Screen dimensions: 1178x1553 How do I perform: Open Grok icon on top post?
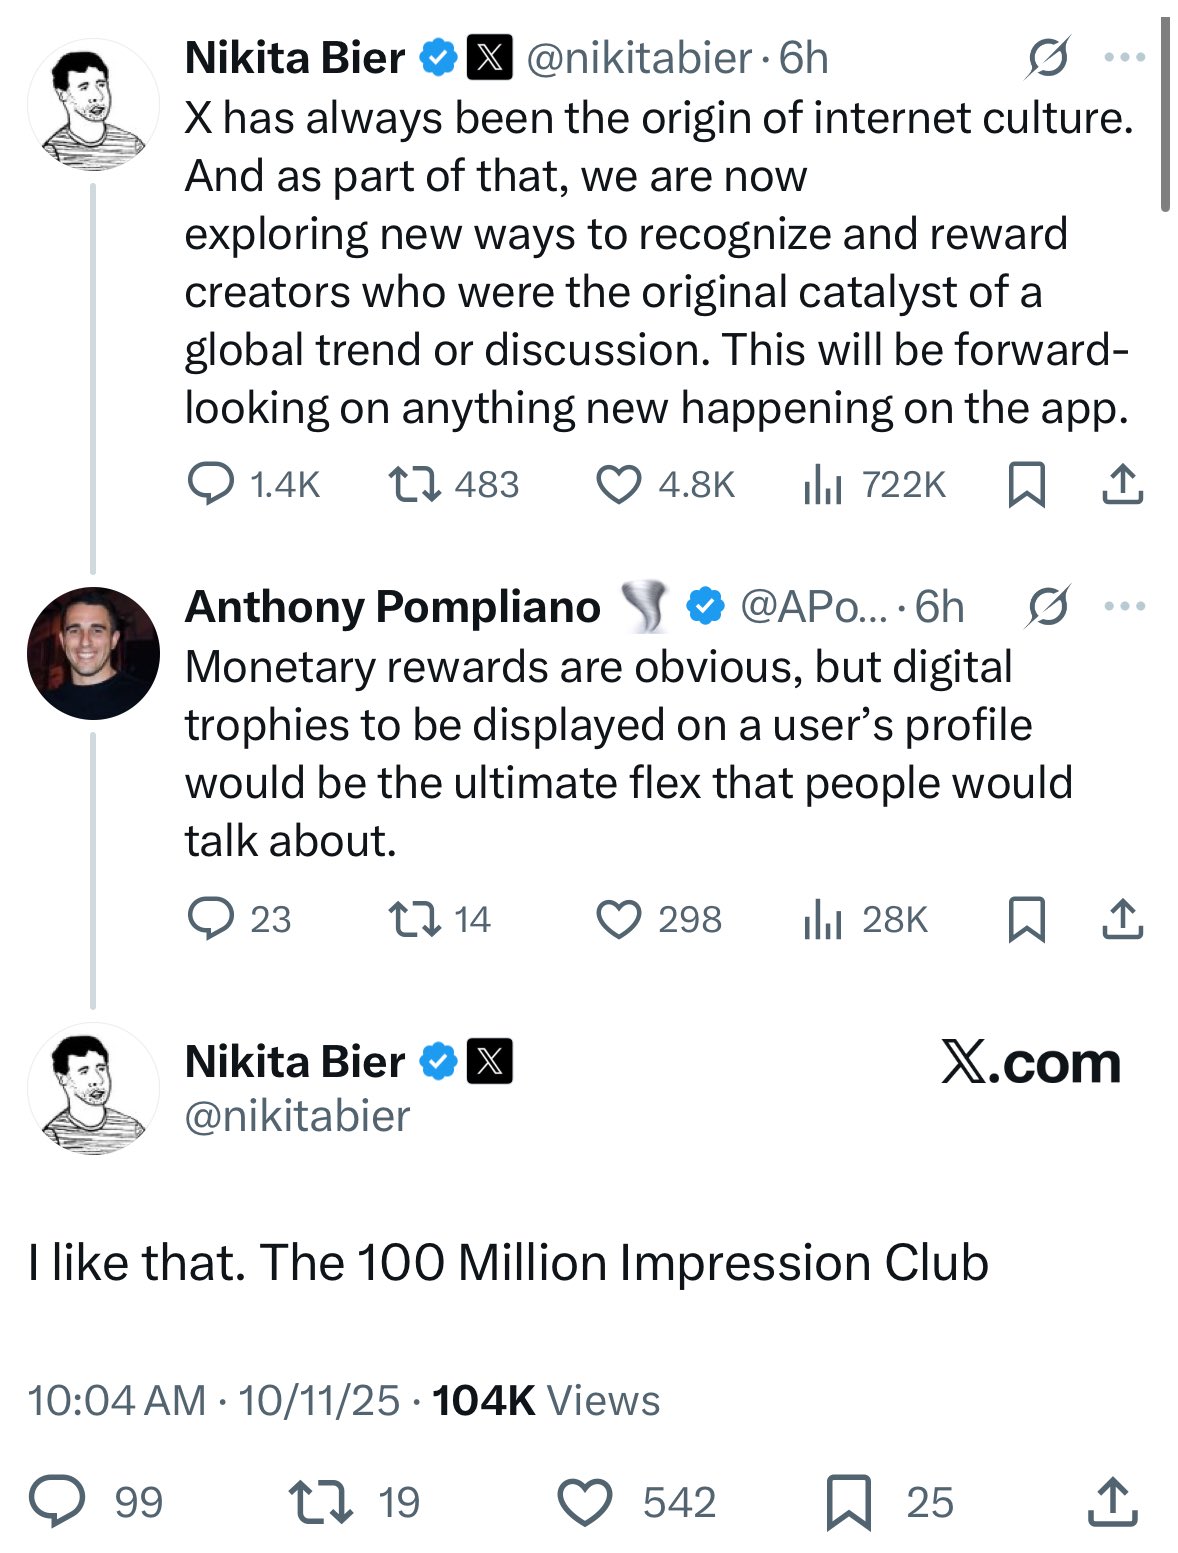[x=1047, y=59]
